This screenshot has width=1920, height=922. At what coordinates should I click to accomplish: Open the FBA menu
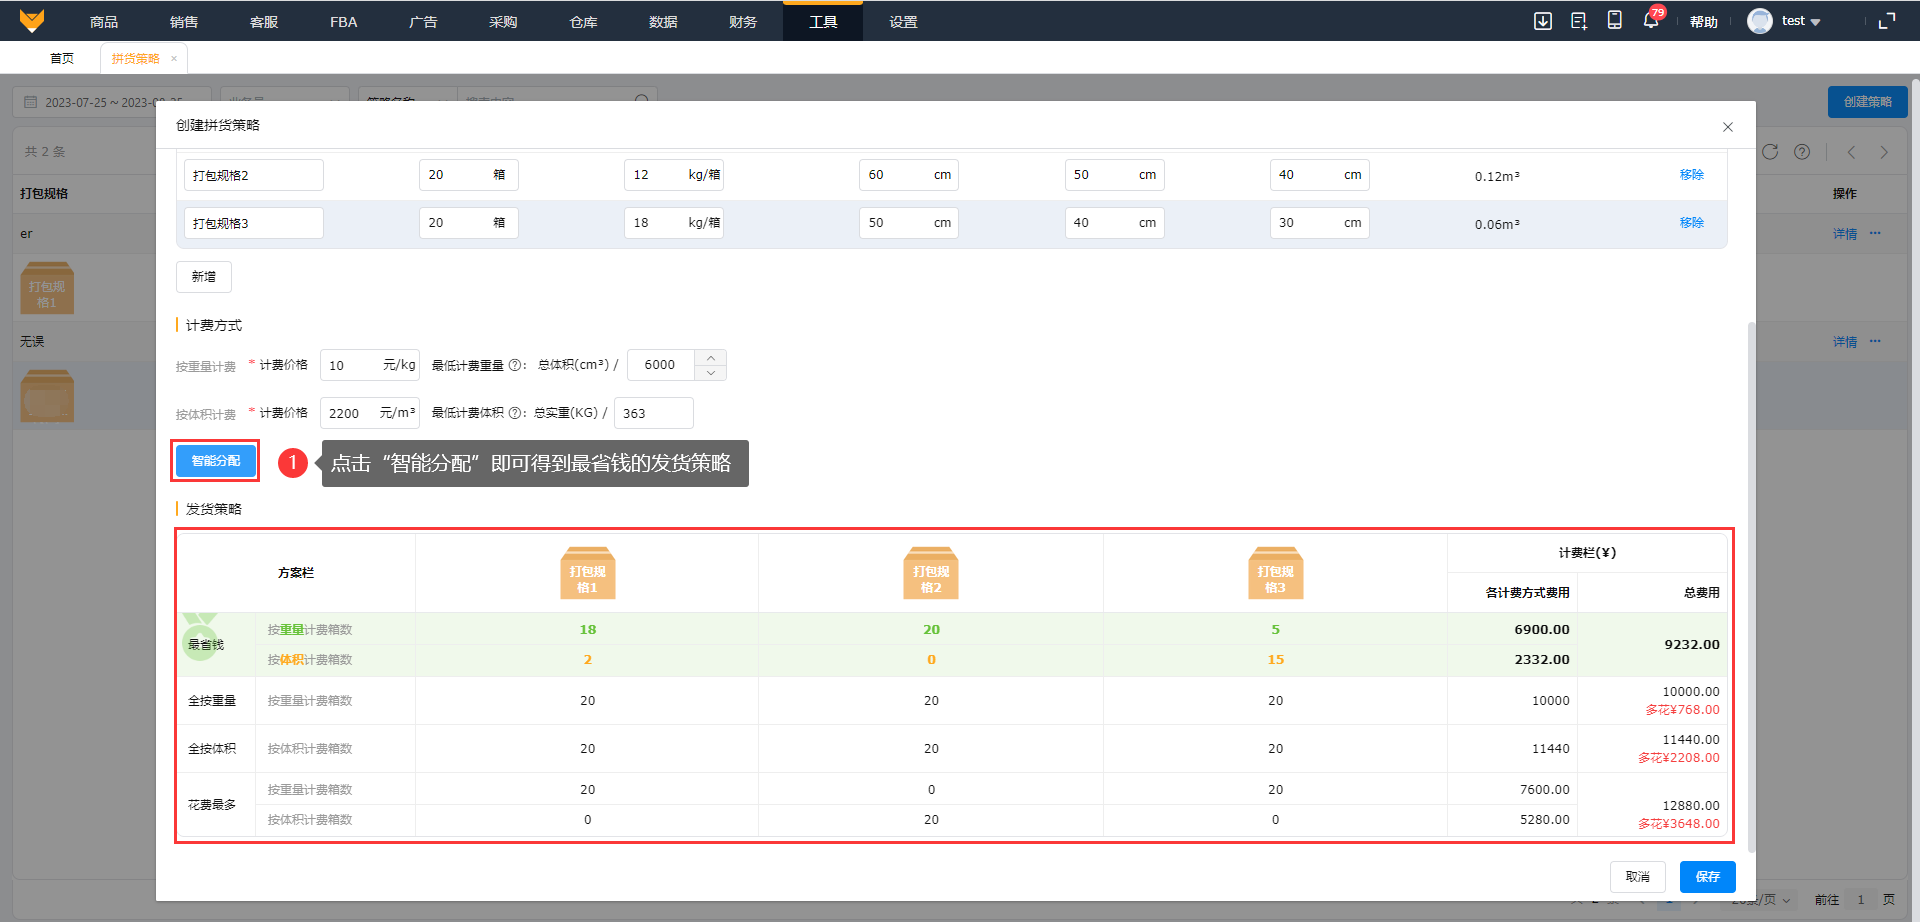[x=343, y=21]
